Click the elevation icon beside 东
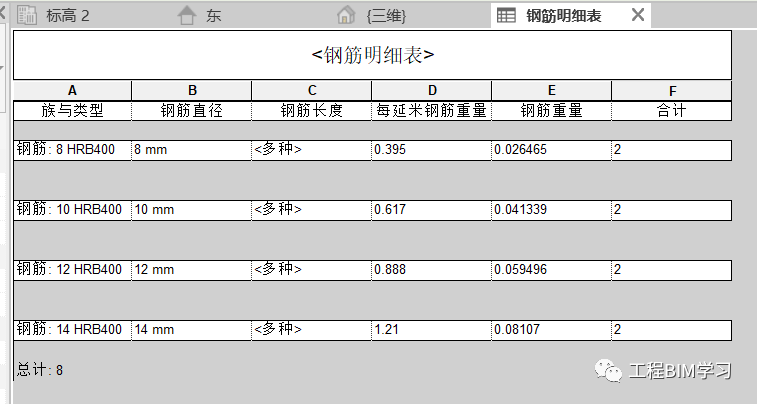Image resolution: width=757 pixels, height=404 pixels. 187,15
